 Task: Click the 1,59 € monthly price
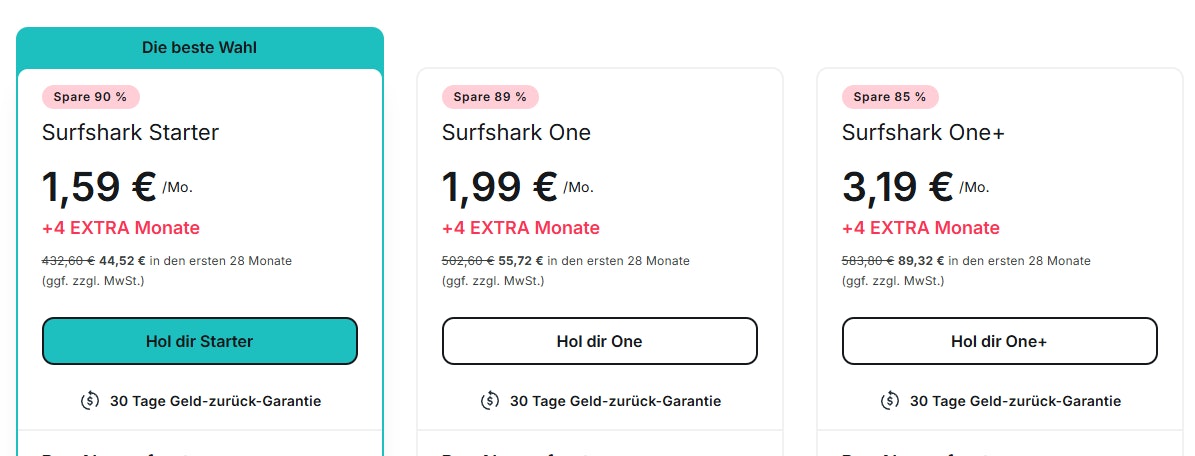coord(98,186)
